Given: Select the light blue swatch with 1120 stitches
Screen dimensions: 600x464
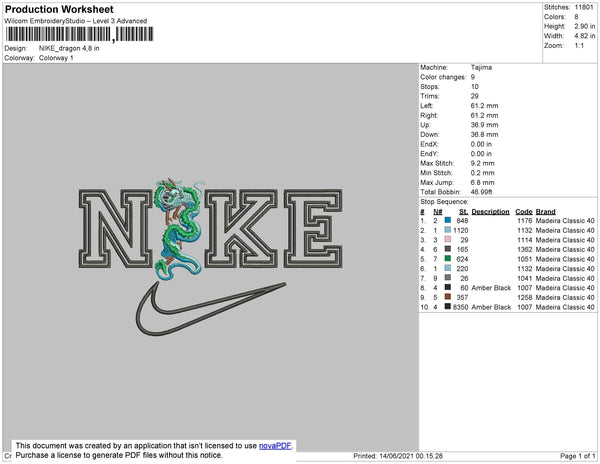Looking at the screenshot, I should (448, 230).
